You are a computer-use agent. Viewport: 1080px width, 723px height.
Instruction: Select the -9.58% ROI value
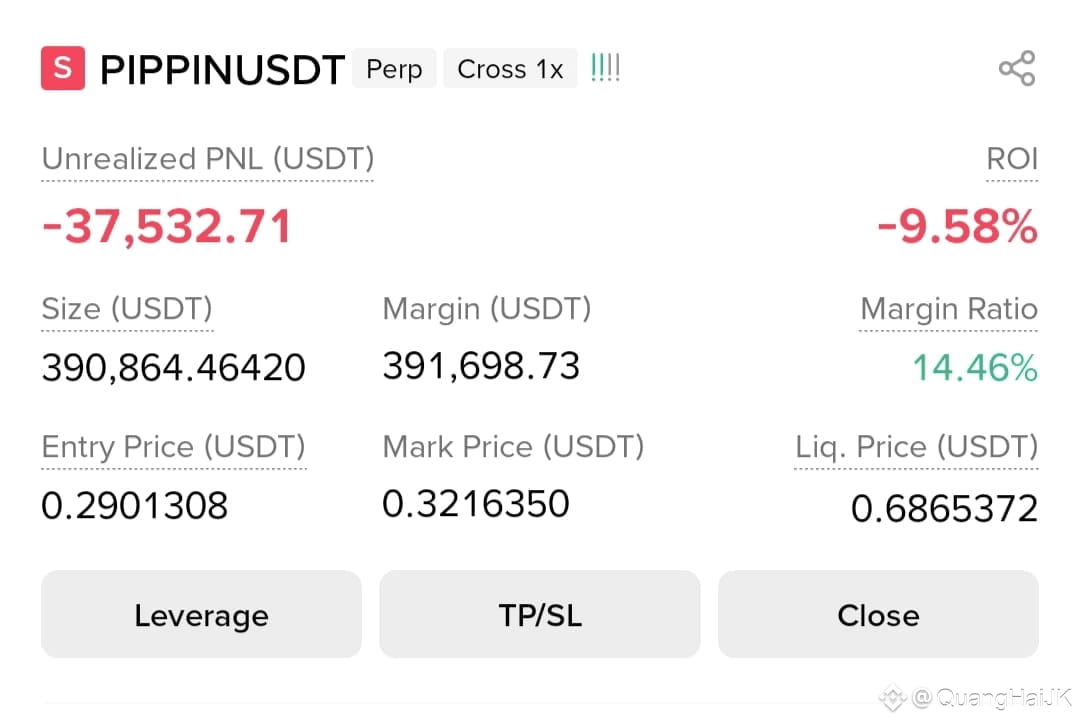click(957, 226)
